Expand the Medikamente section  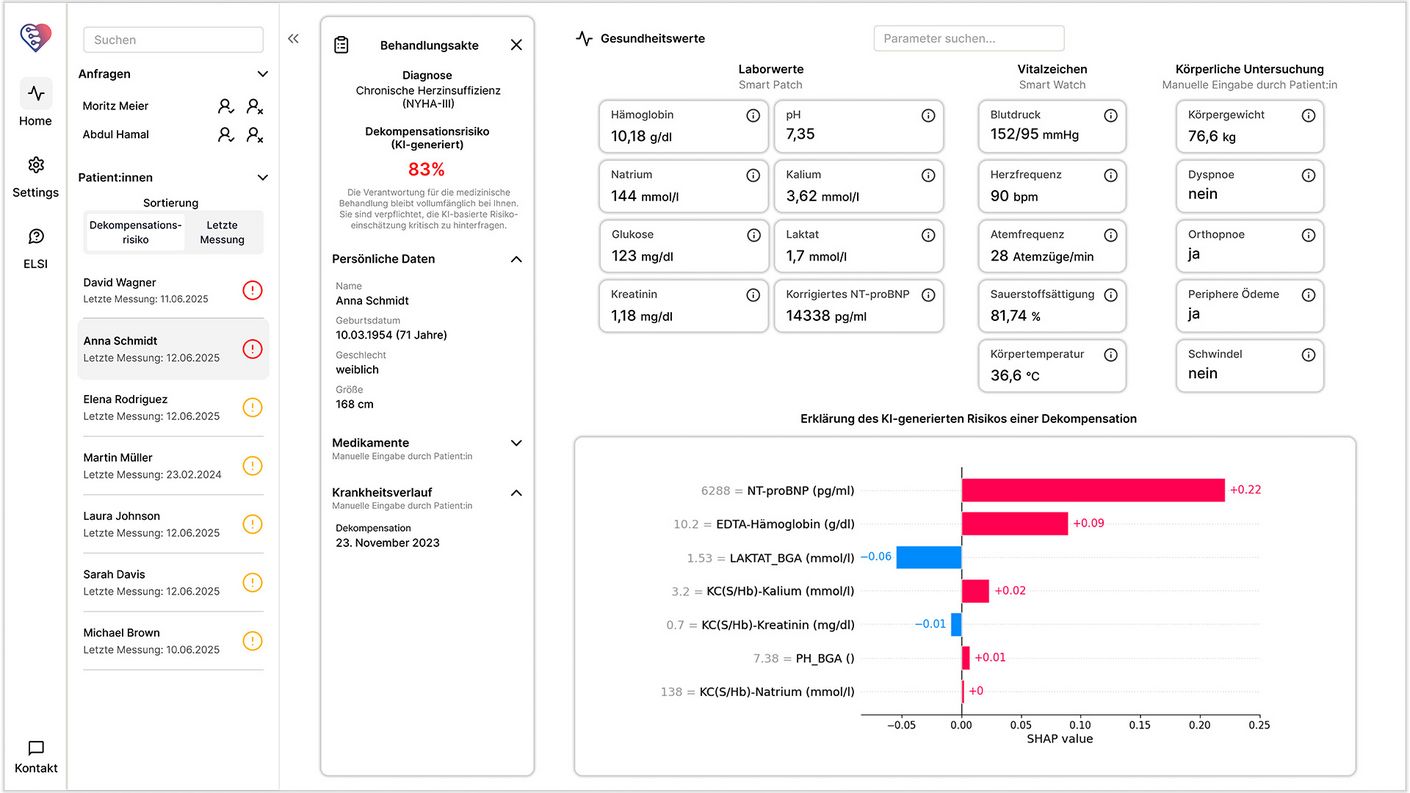(x=516, y=443)
